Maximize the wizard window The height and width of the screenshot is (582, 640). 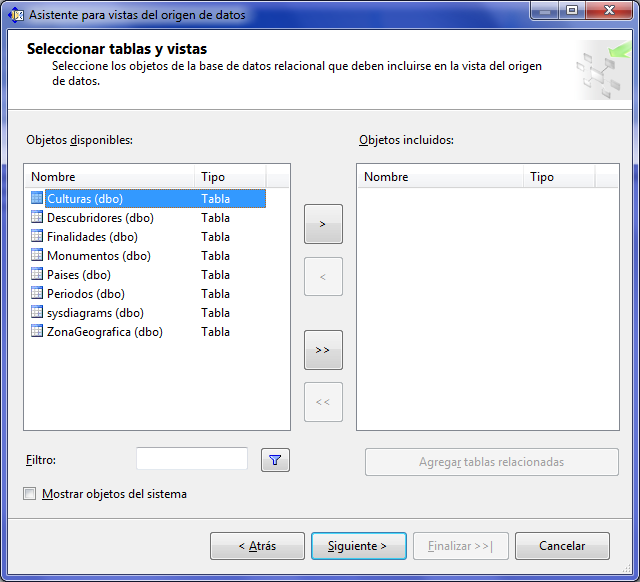(x=572, y=10)
